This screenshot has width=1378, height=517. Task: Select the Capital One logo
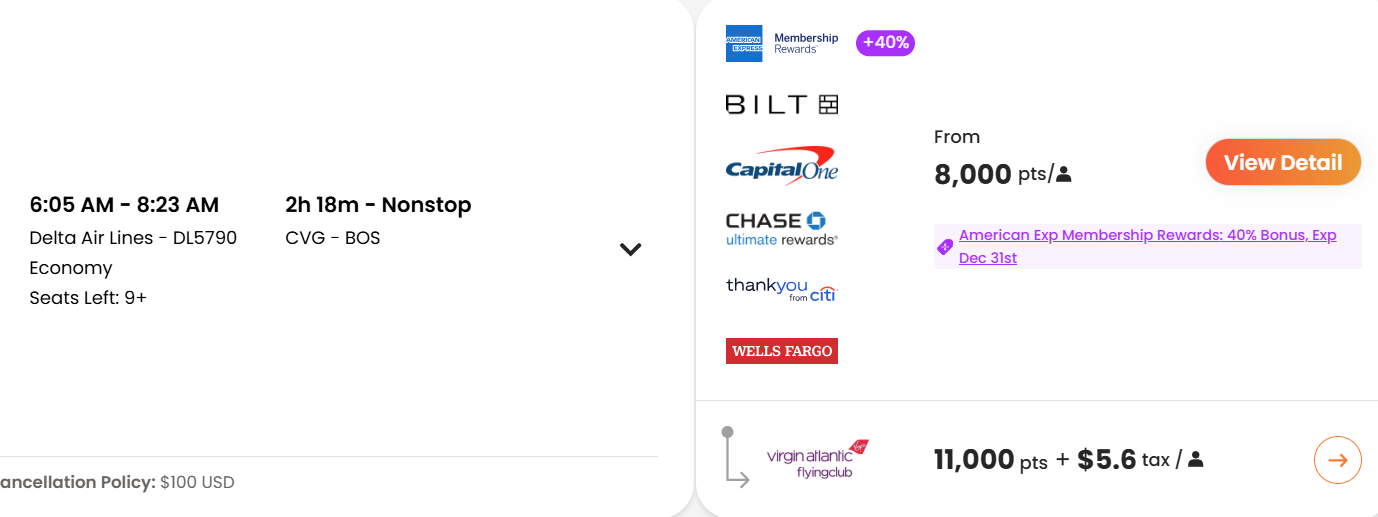click(781, 167)
